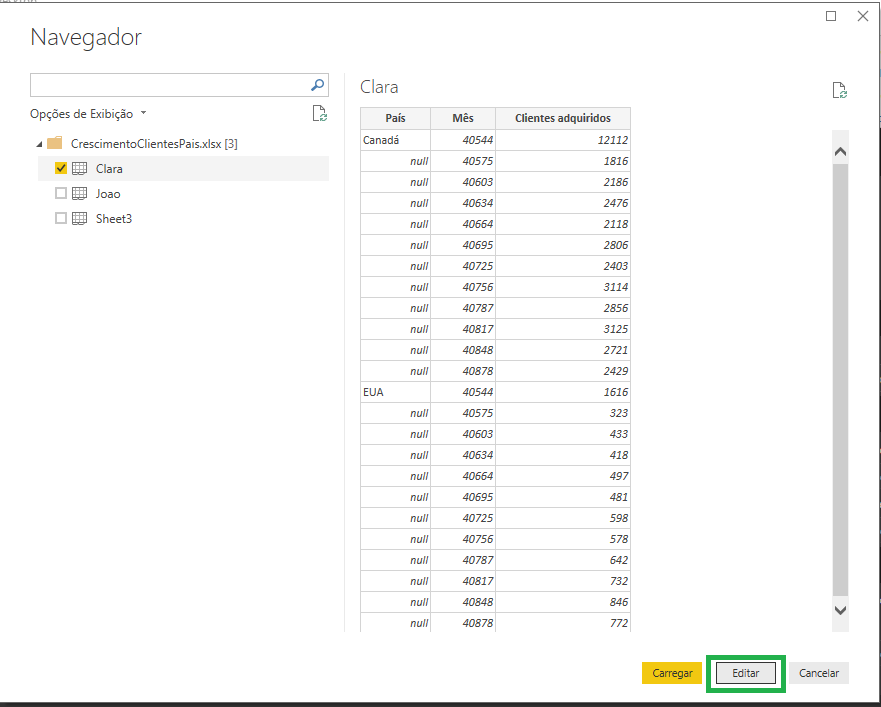
Task: Click the País column header
Action: (394, 117)
